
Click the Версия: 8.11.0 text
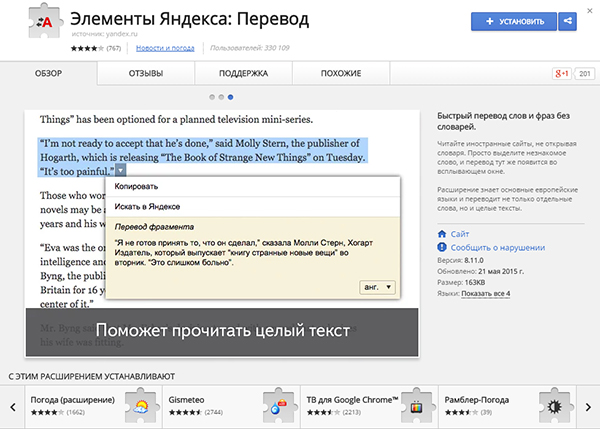coord(460,260)
